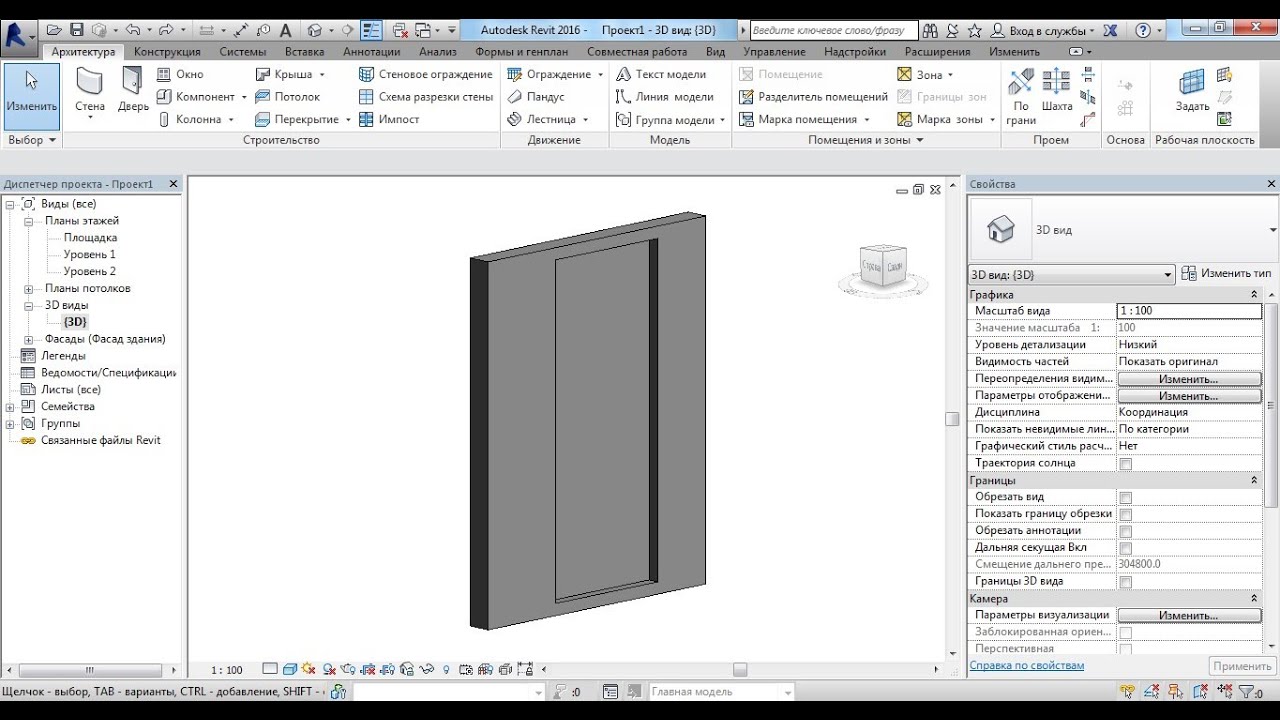Select Уровень 1 floor plan

(90, 255)
